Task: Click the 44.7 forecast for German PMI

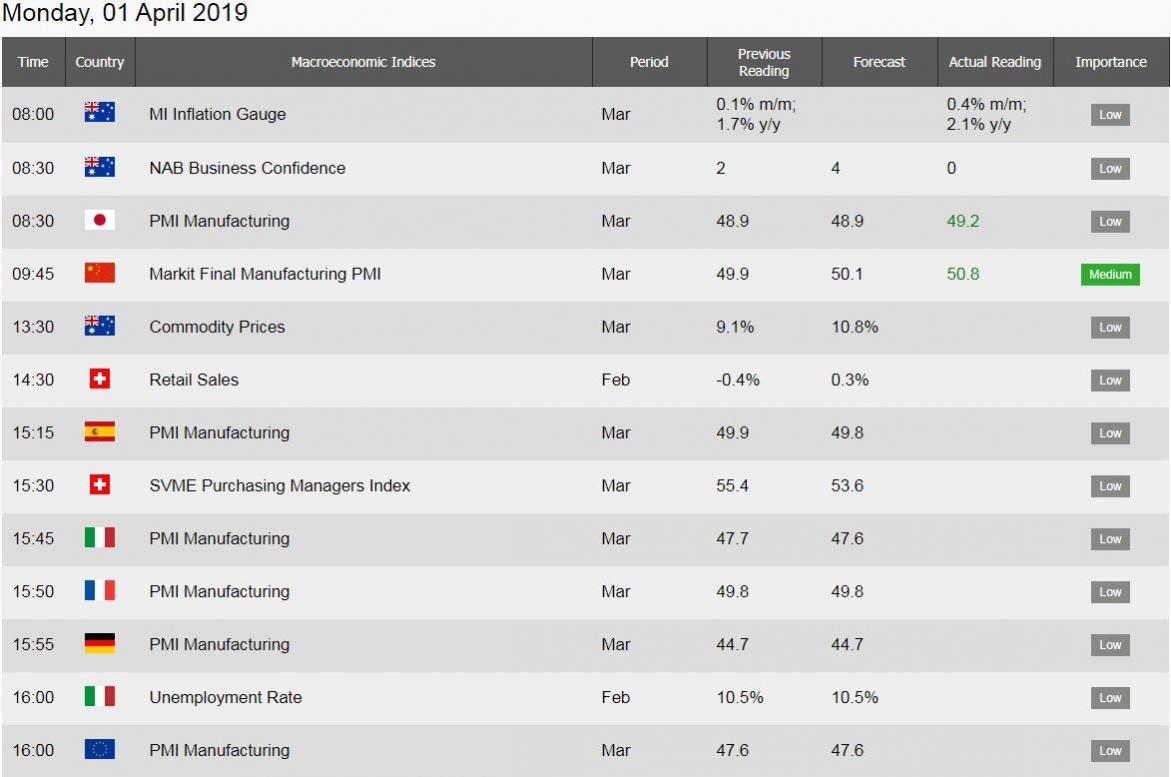Action: [x=847, y=645]
